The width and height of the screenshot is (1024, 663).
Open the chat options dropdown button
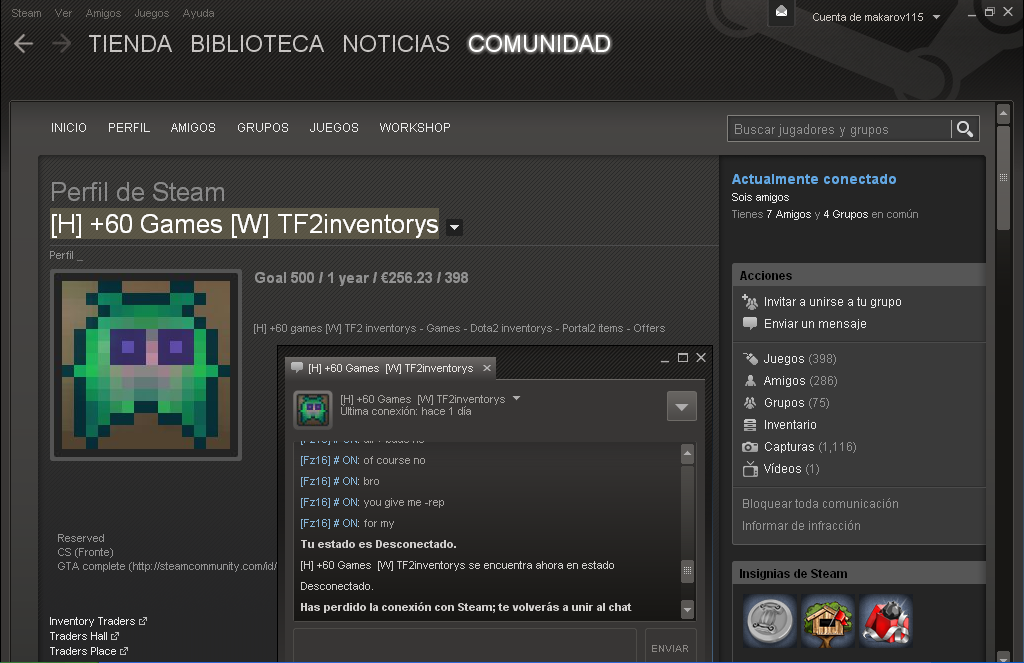pyautogui.click(x=682, y=407)
